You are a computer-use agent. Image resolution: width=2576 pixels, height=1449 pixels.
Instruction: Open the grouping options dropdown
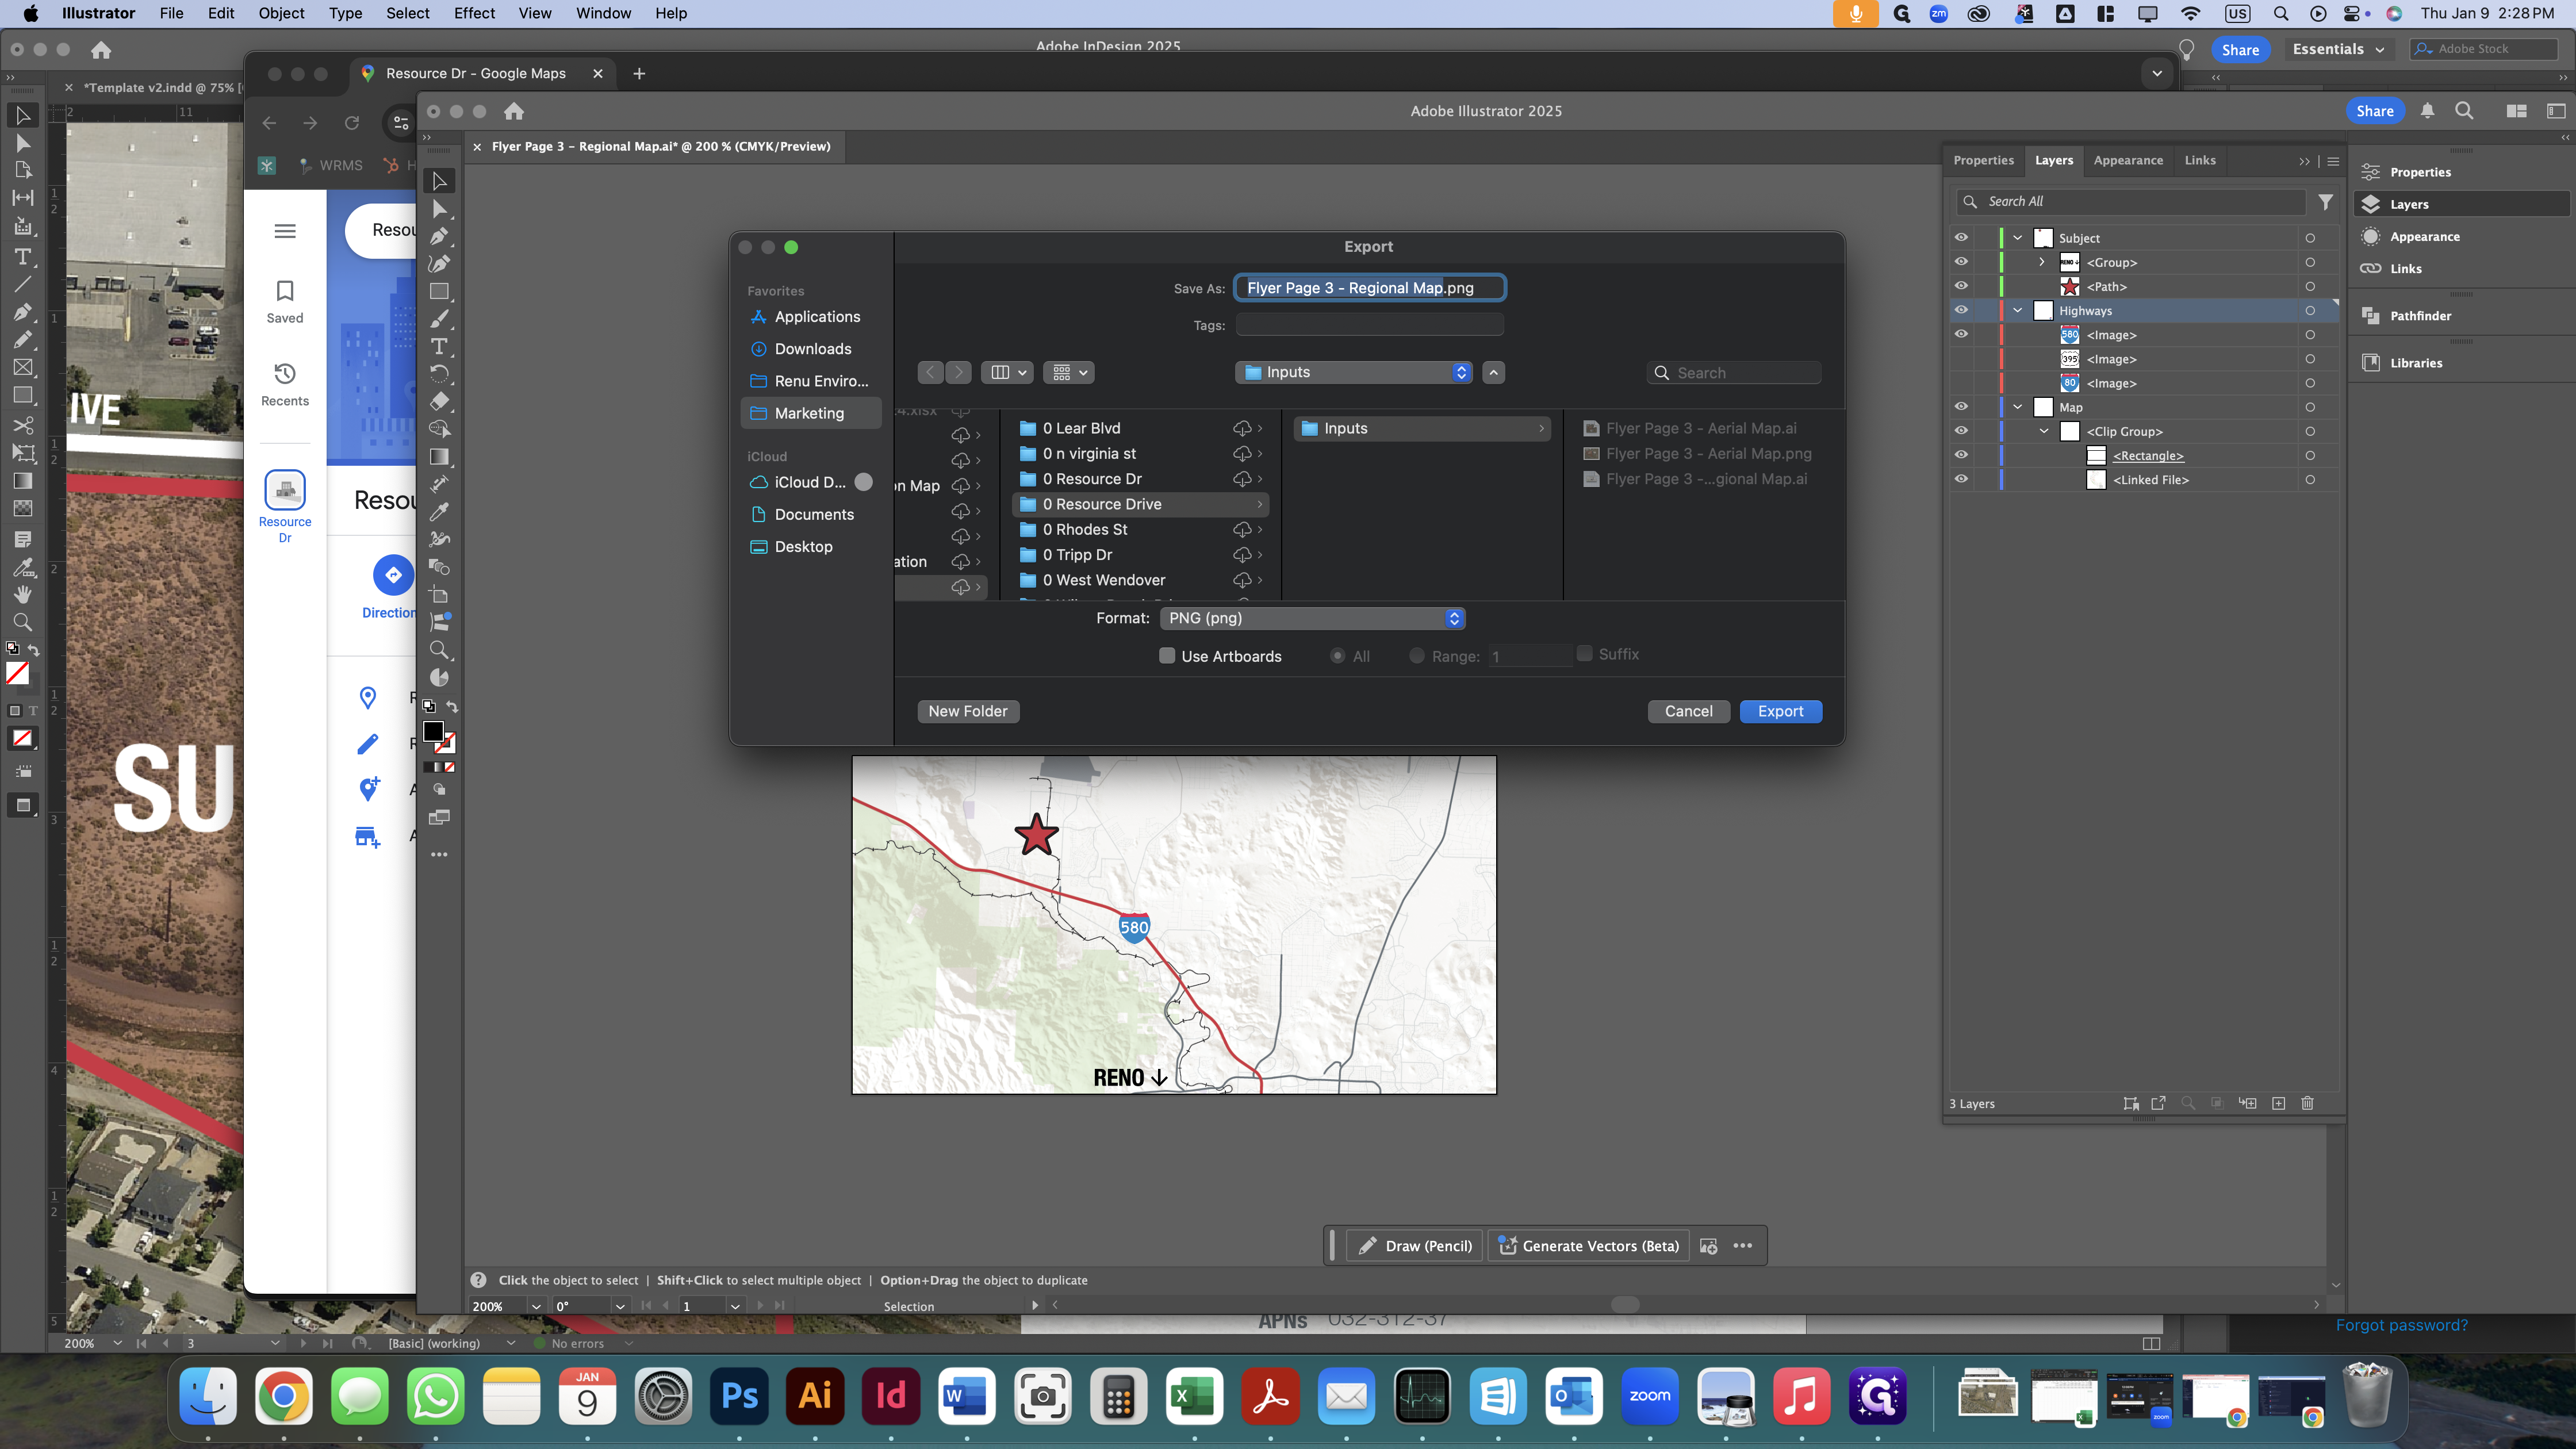tap(1069, 372)
